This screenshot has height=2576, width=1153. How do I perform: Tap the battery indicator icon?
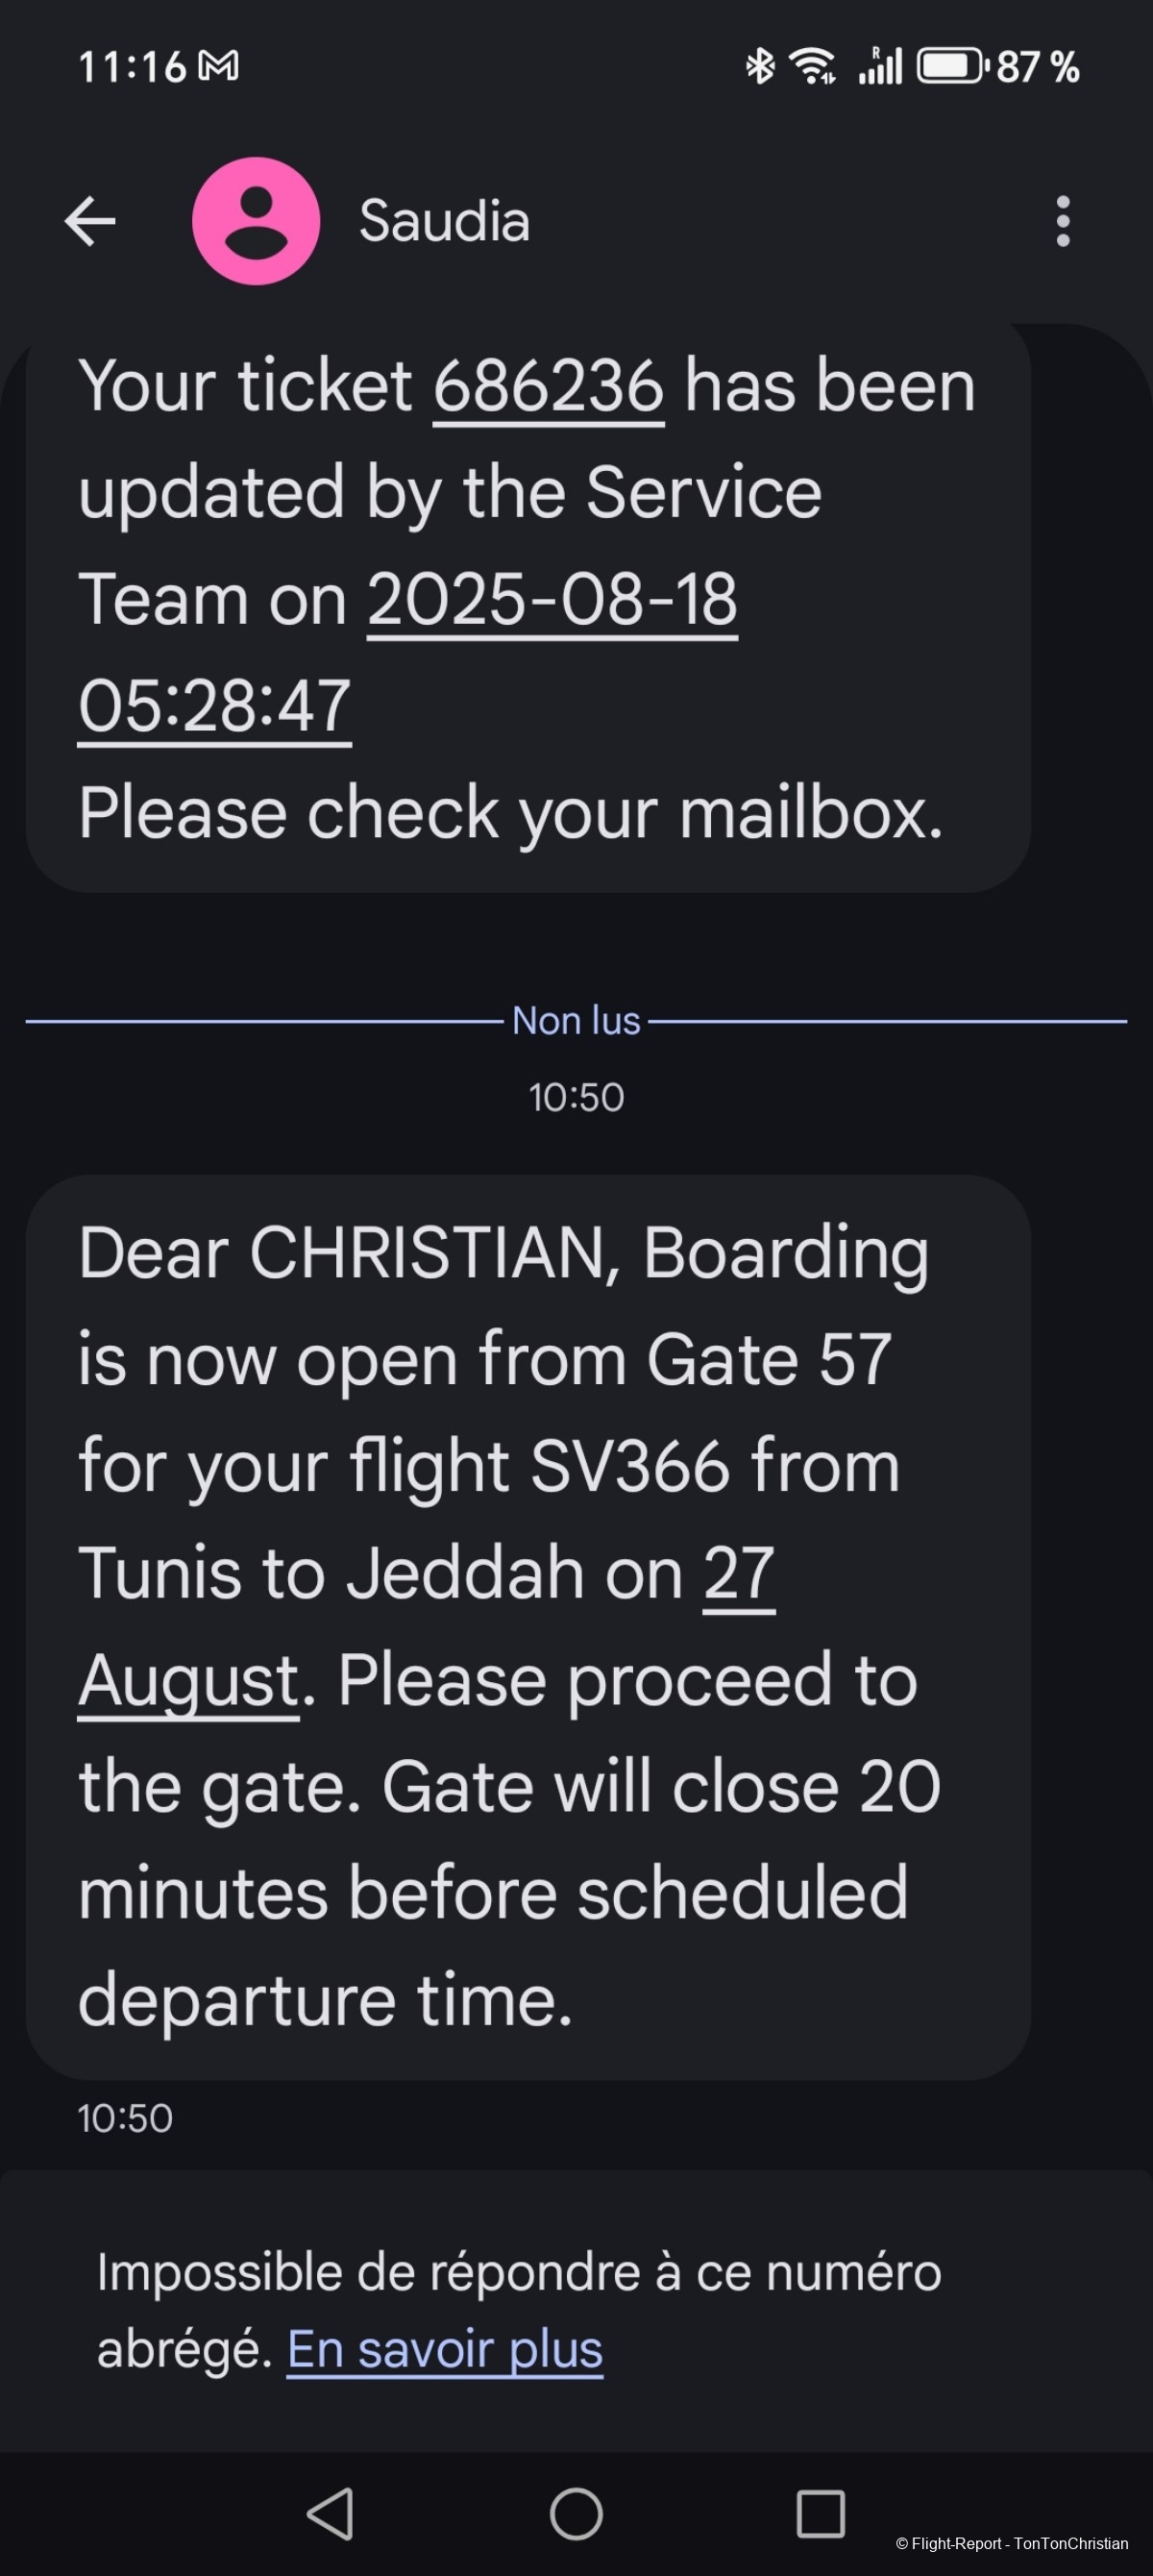point(951,67)
